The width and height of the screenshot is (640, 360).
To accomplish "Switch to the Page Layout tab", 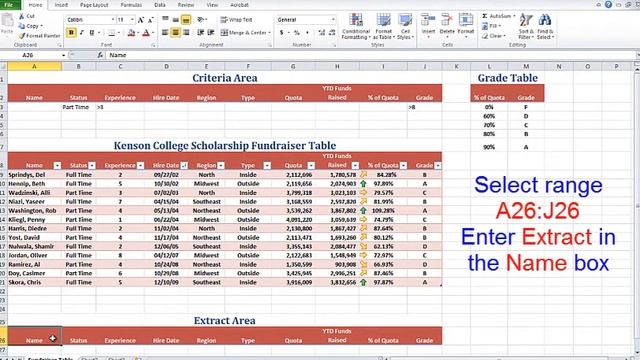I will pos(94,5).
